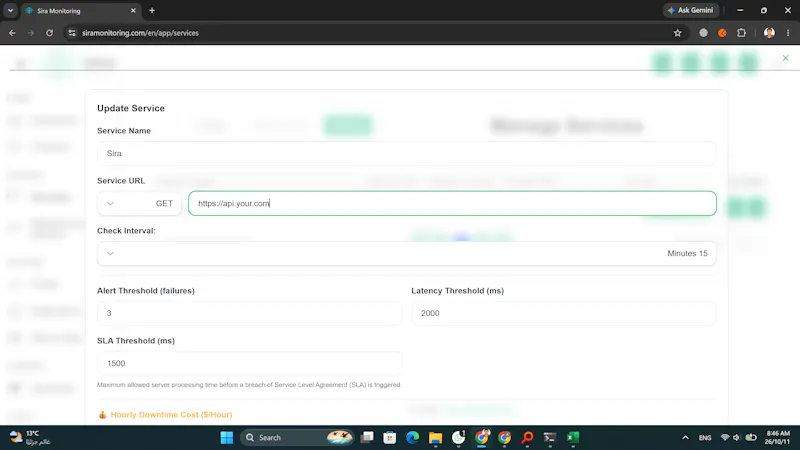Go back to the previous page

pos(12,33)
